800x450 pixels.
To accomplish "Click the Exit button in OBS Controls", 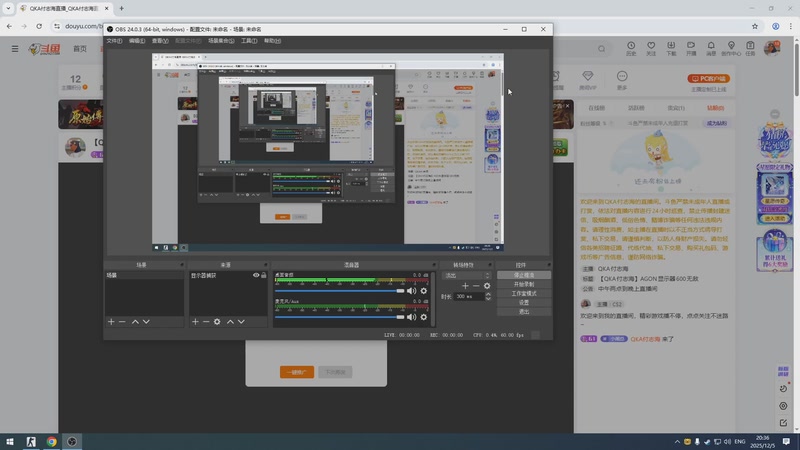I will coord(524,312).
